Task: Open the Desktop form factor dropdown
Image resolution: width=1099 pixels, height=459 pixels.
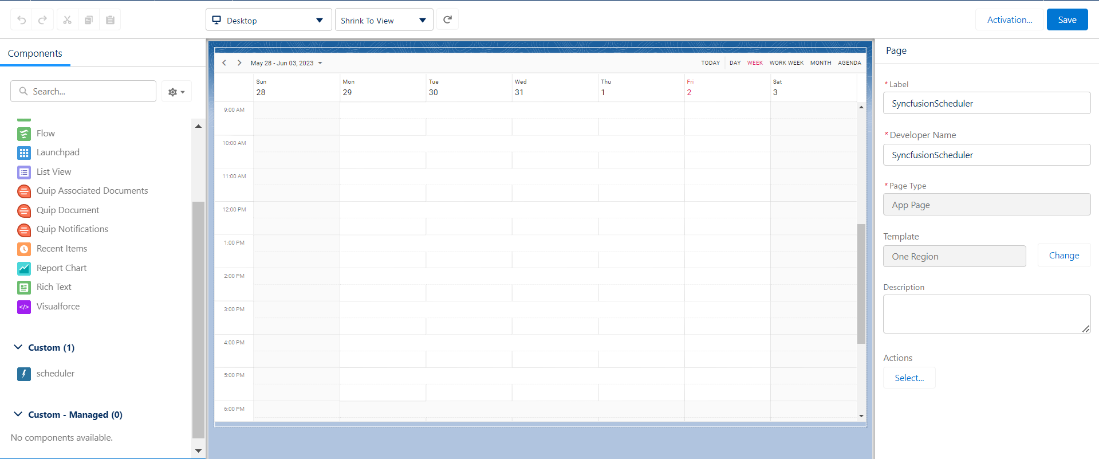Action: (x=267, y=20)
